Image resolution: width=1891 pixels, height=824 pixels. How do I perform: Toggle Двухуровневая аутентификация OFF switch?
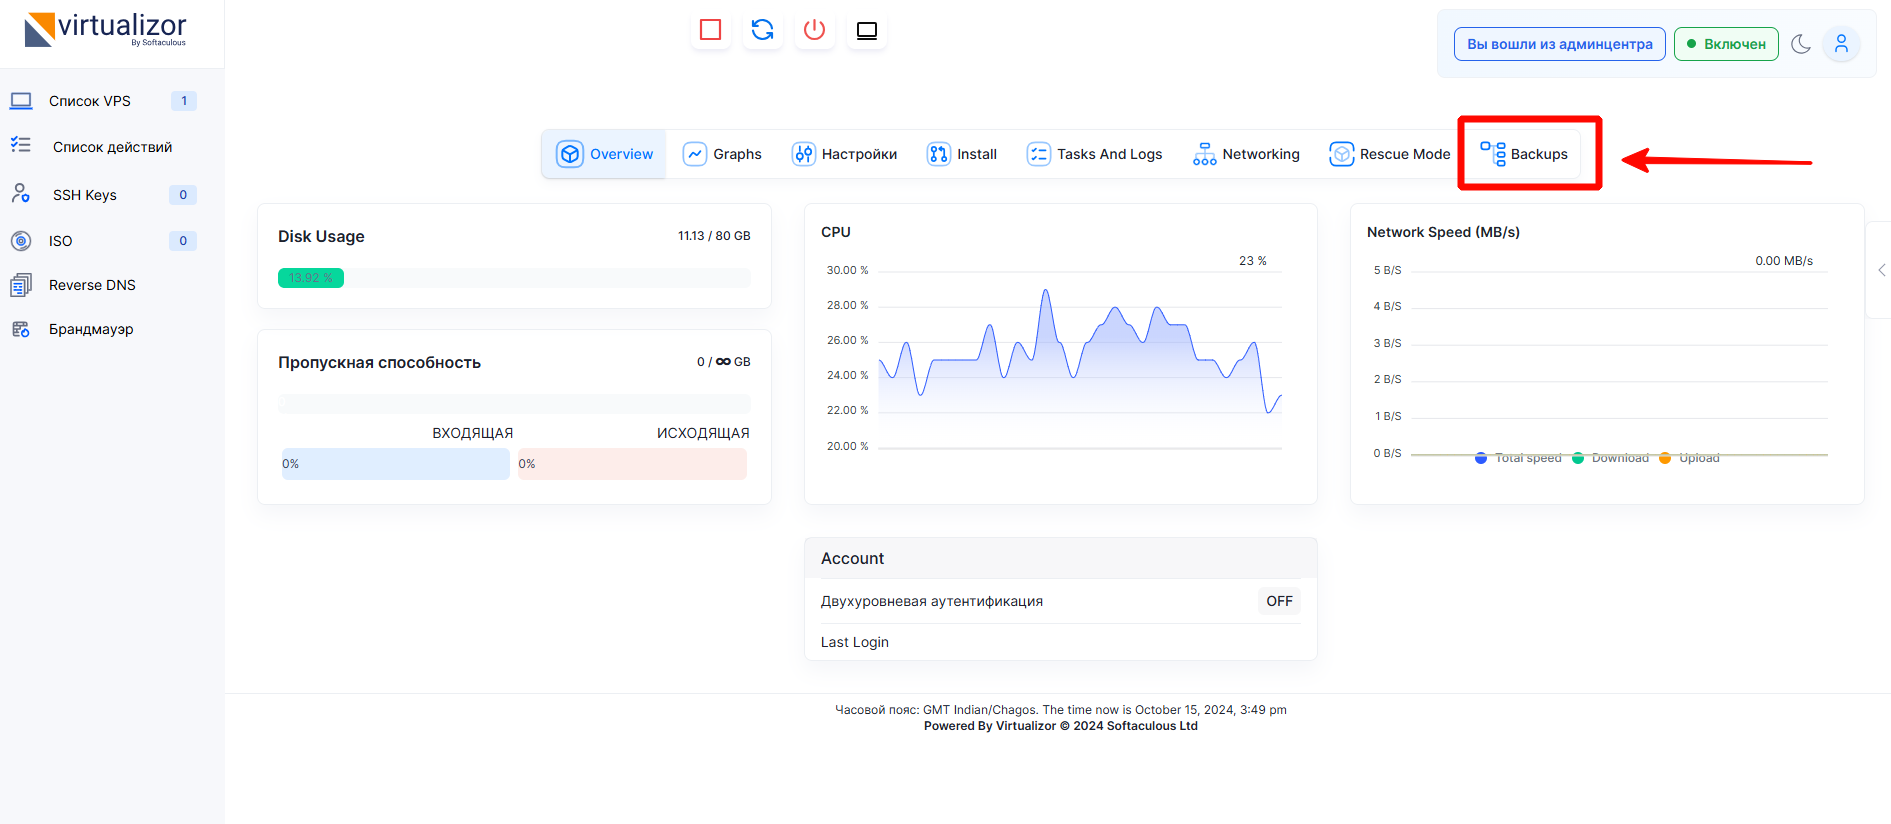tap(1279, 601)
